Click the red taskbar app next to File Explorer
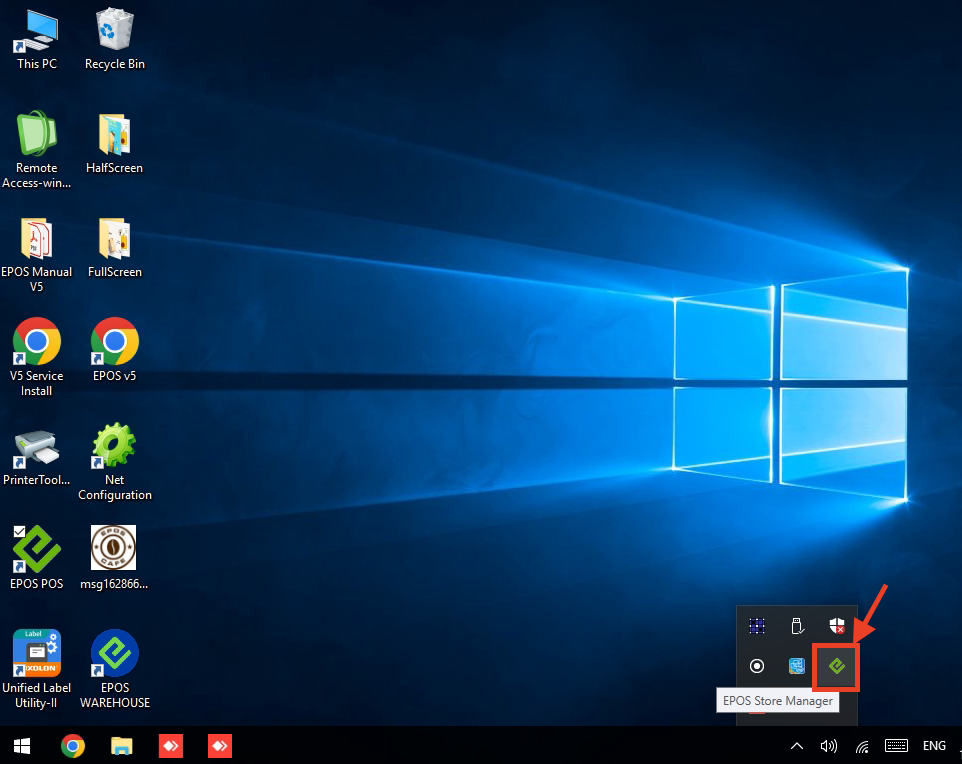Image resolution: width=962 pixels, height=764 pixels. click(x=171, y=746)
